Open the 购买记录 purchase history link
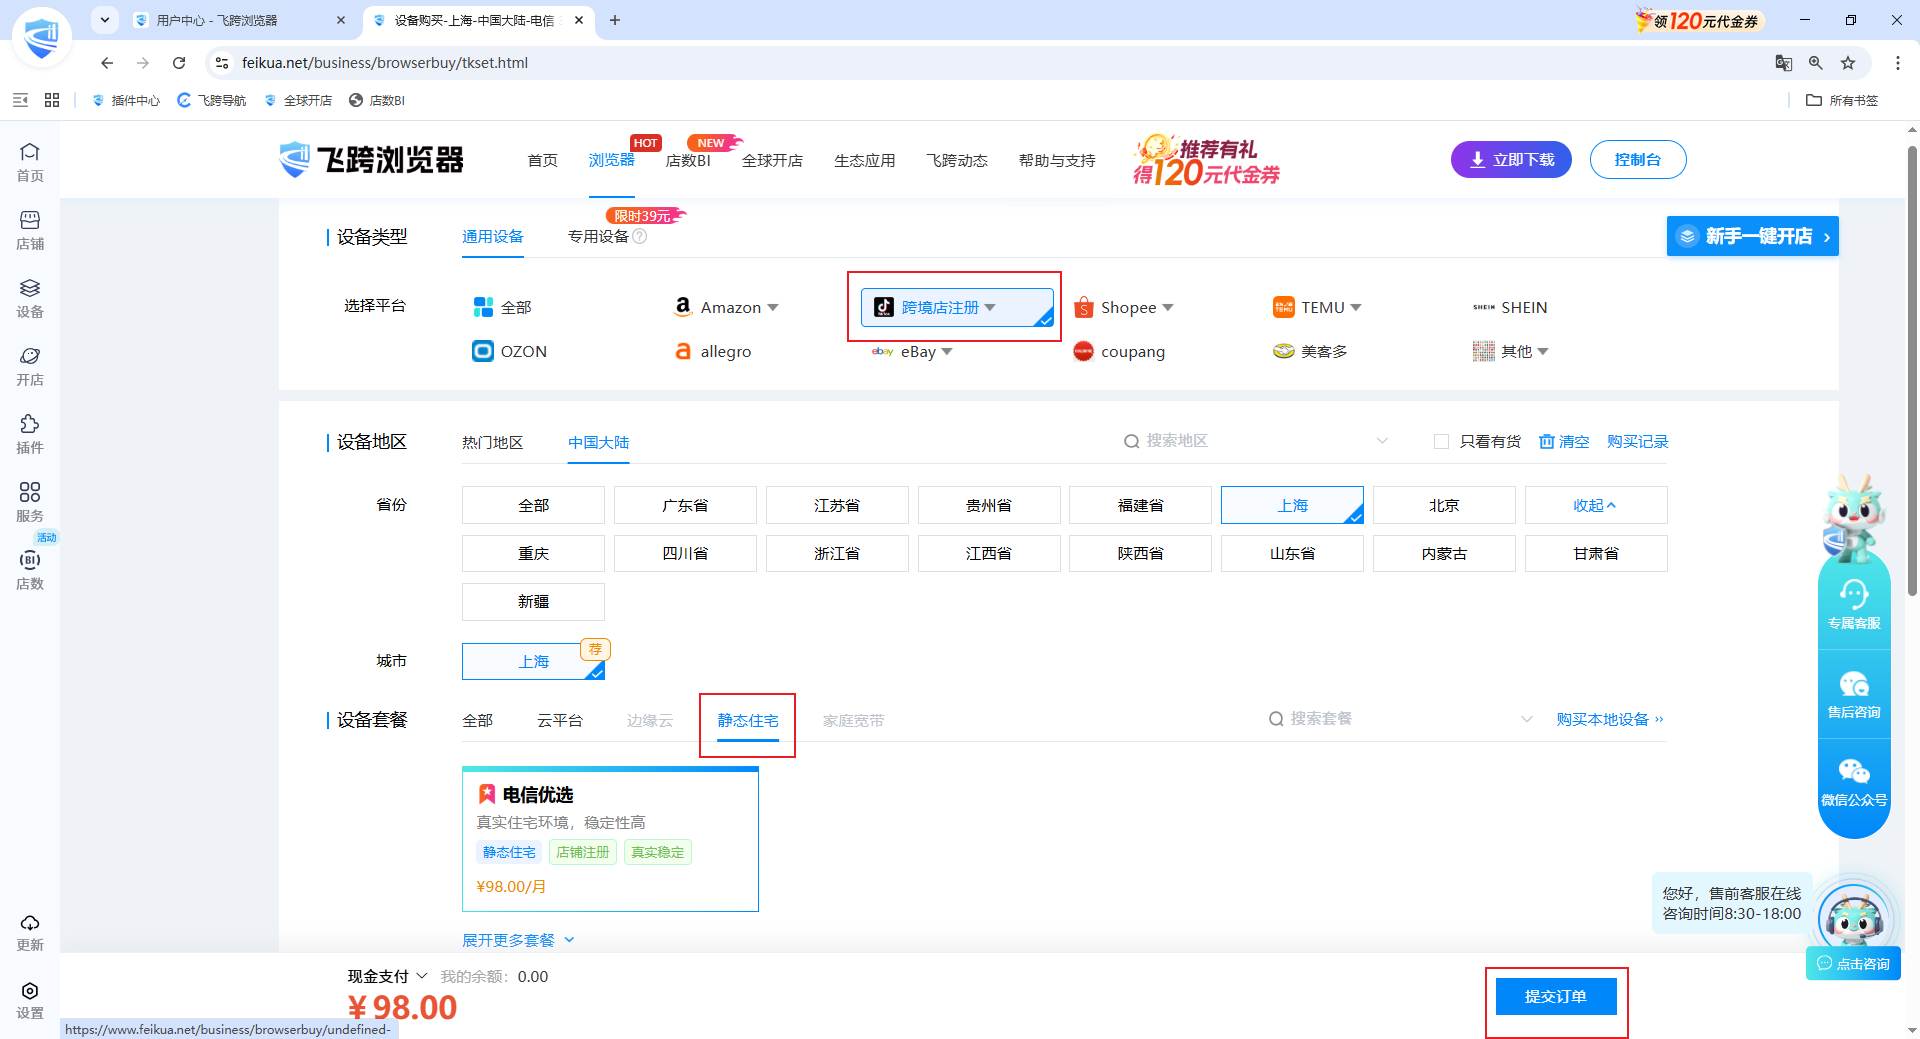 (1638, 442)
